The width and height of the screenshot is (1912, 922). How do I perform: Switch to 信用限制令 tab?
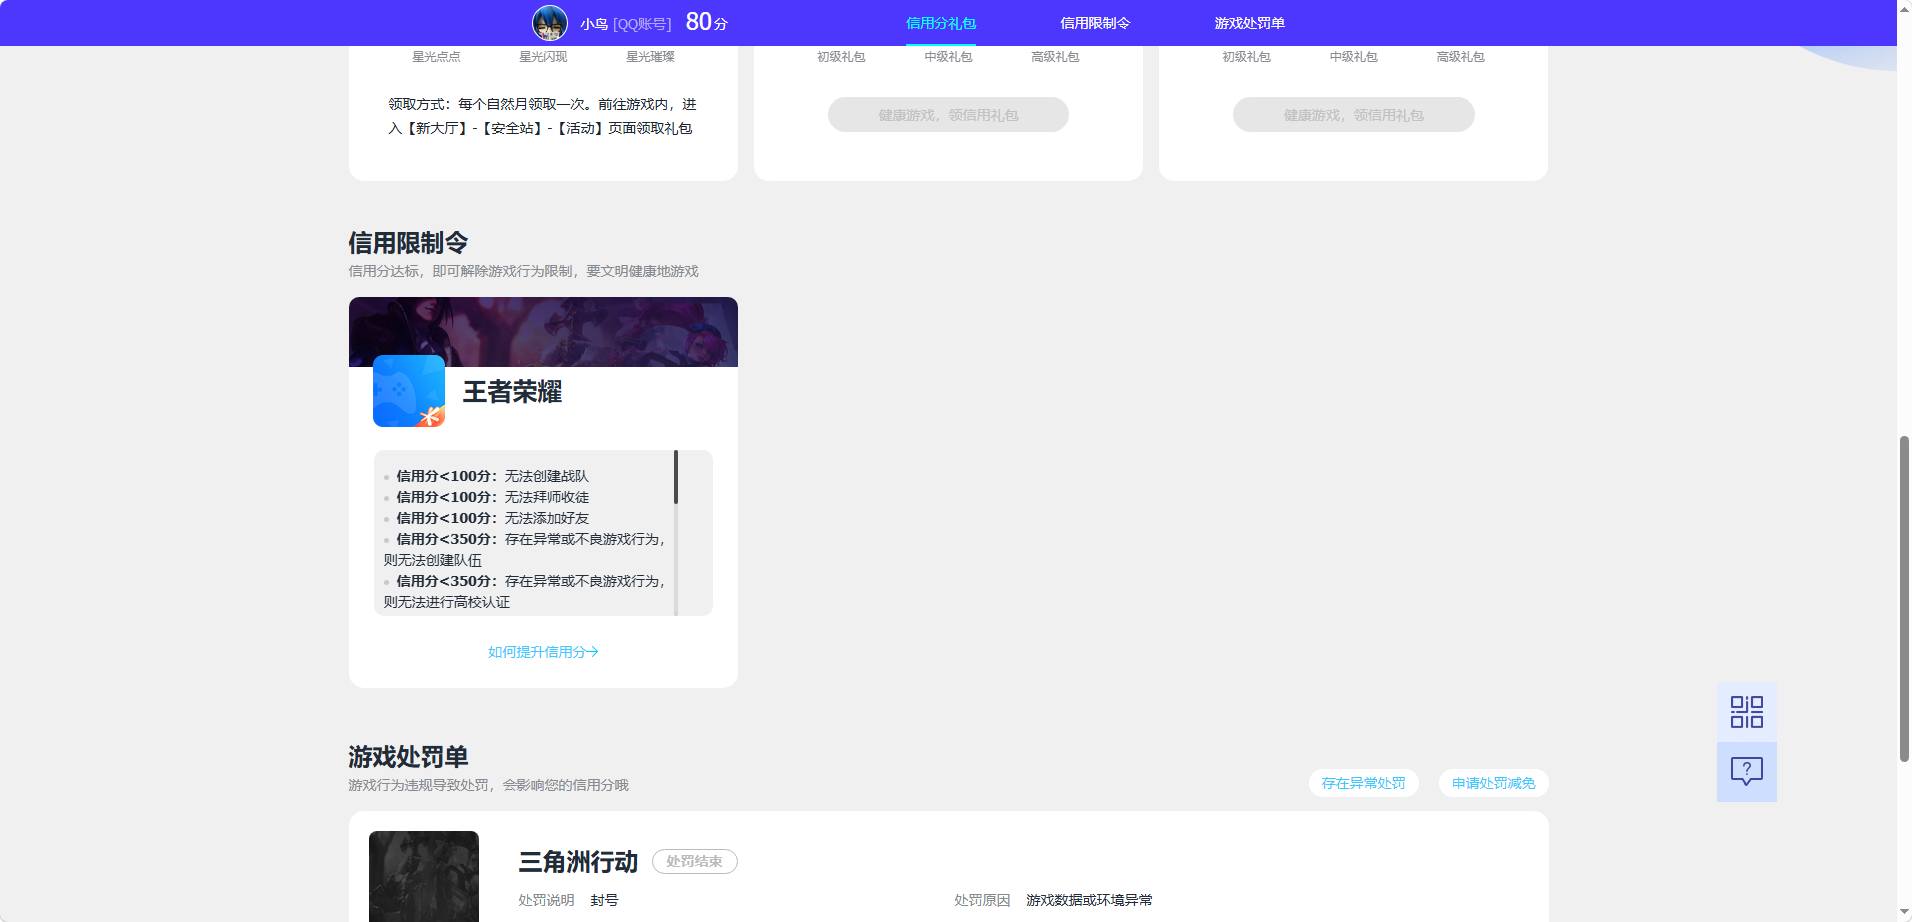pos(1095,23)
